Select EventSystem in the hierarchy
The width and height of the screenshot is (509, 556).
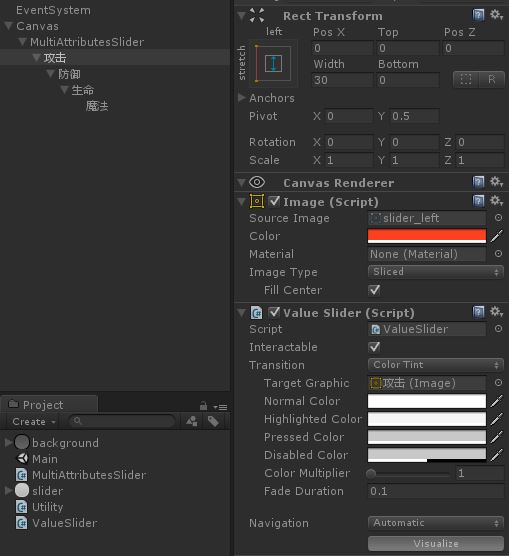coord(53,10)
